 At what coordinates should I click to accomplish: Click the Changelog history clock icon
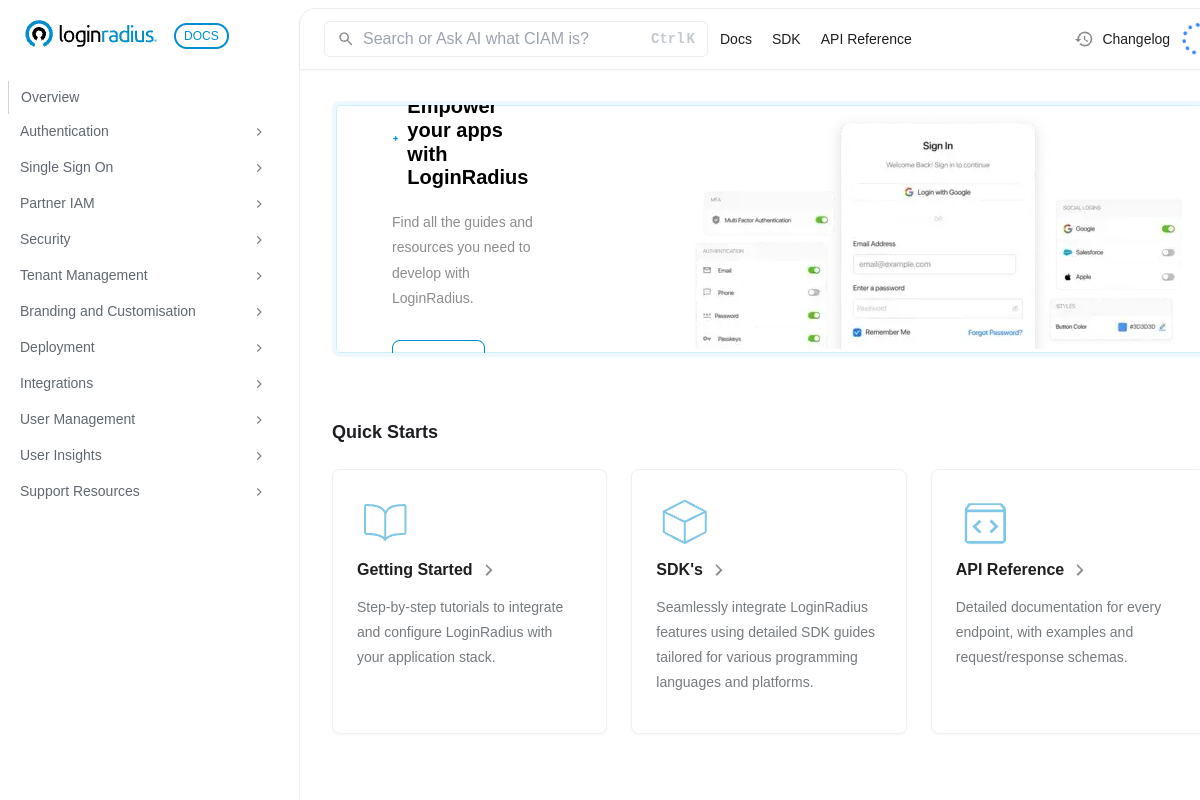click(x=1084, y=39)
